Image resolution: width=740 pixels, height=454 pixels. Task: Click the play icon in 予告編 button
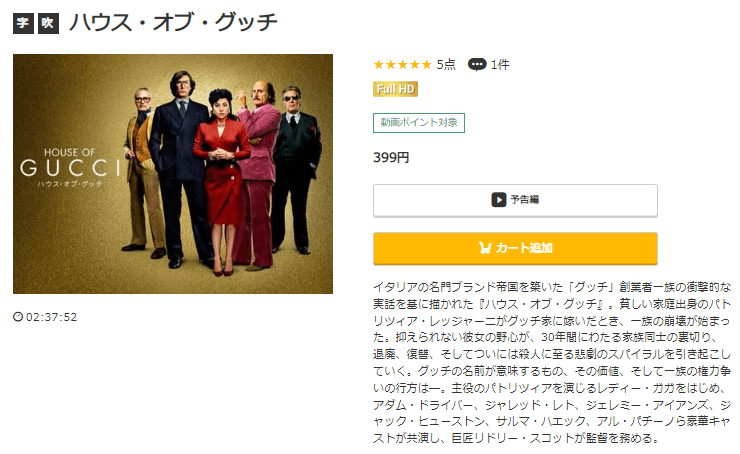coord(498,200)
